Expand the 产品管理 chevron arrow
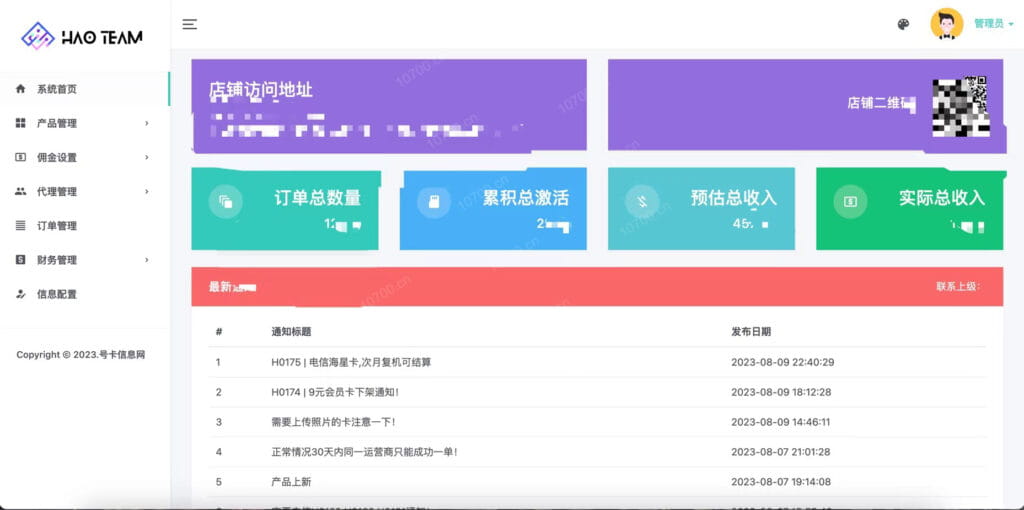 [x=147, y=123]
